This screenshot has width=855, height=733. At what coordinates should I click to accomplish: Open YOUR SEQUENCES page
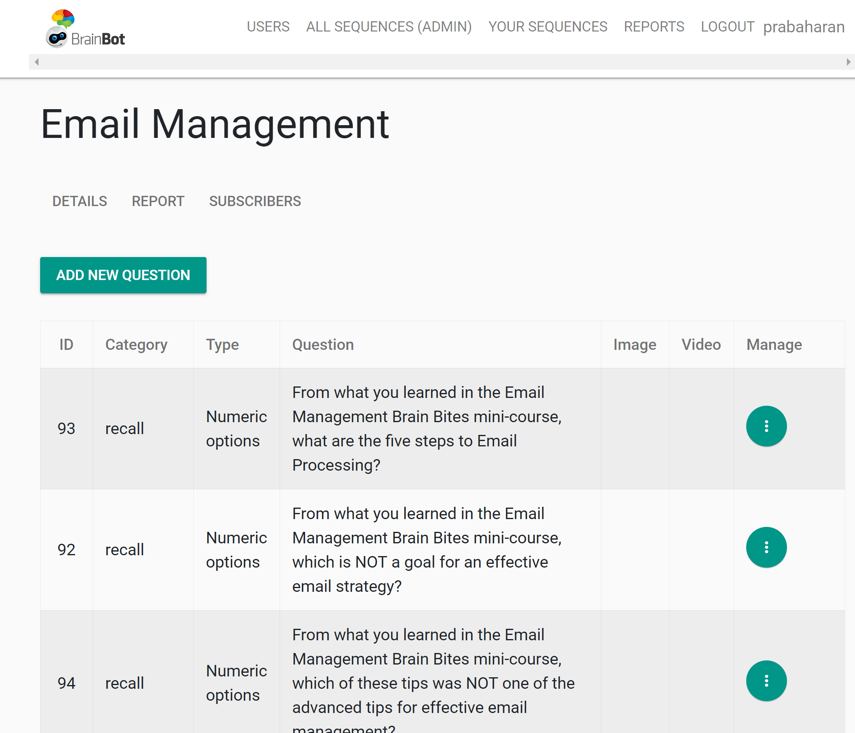point(547,27)
